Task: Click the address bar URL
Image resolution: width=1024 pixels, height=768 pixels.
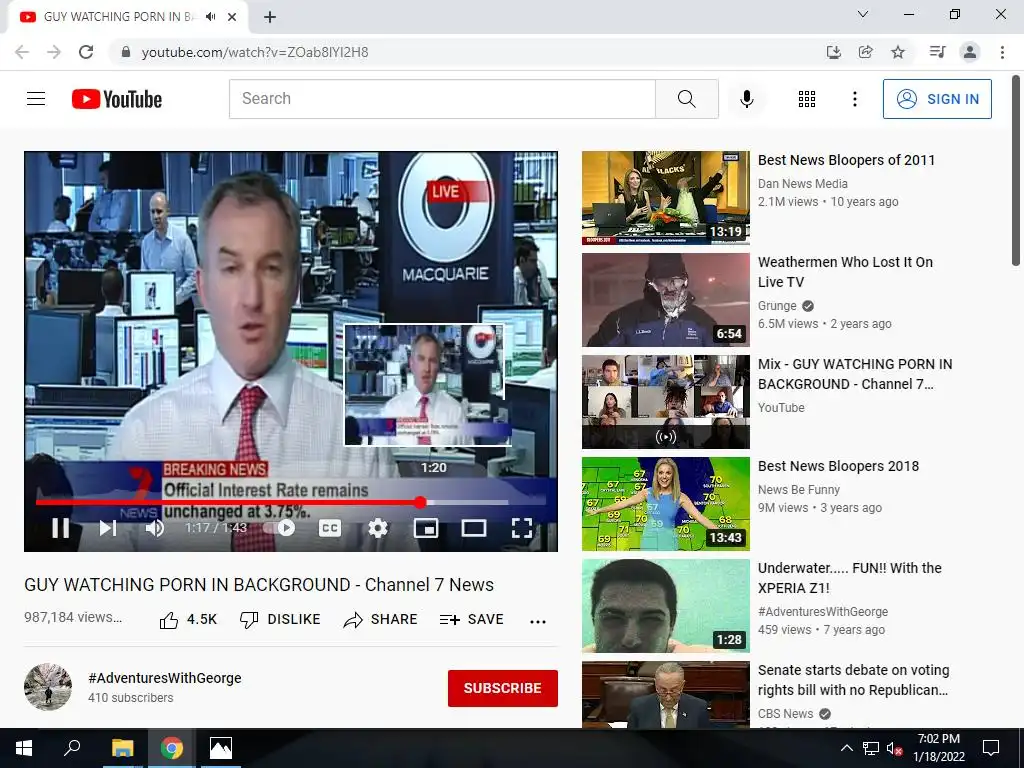Action: [x=255, y=52]
